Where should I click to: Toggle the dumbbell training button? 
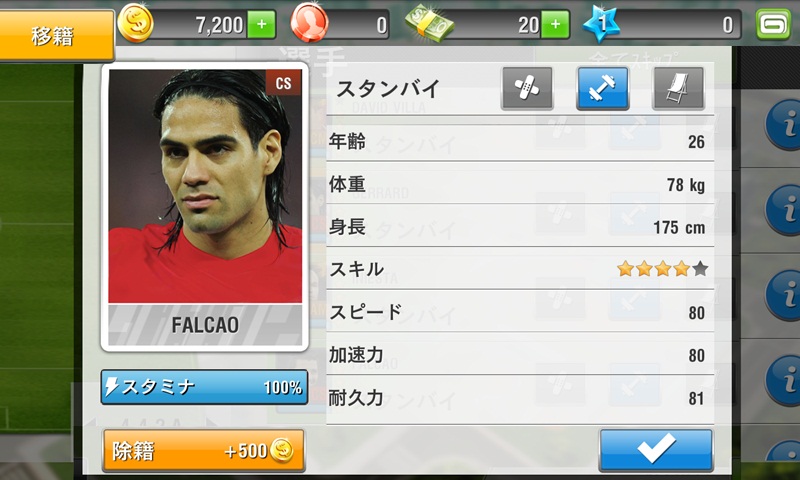[602, 88]
